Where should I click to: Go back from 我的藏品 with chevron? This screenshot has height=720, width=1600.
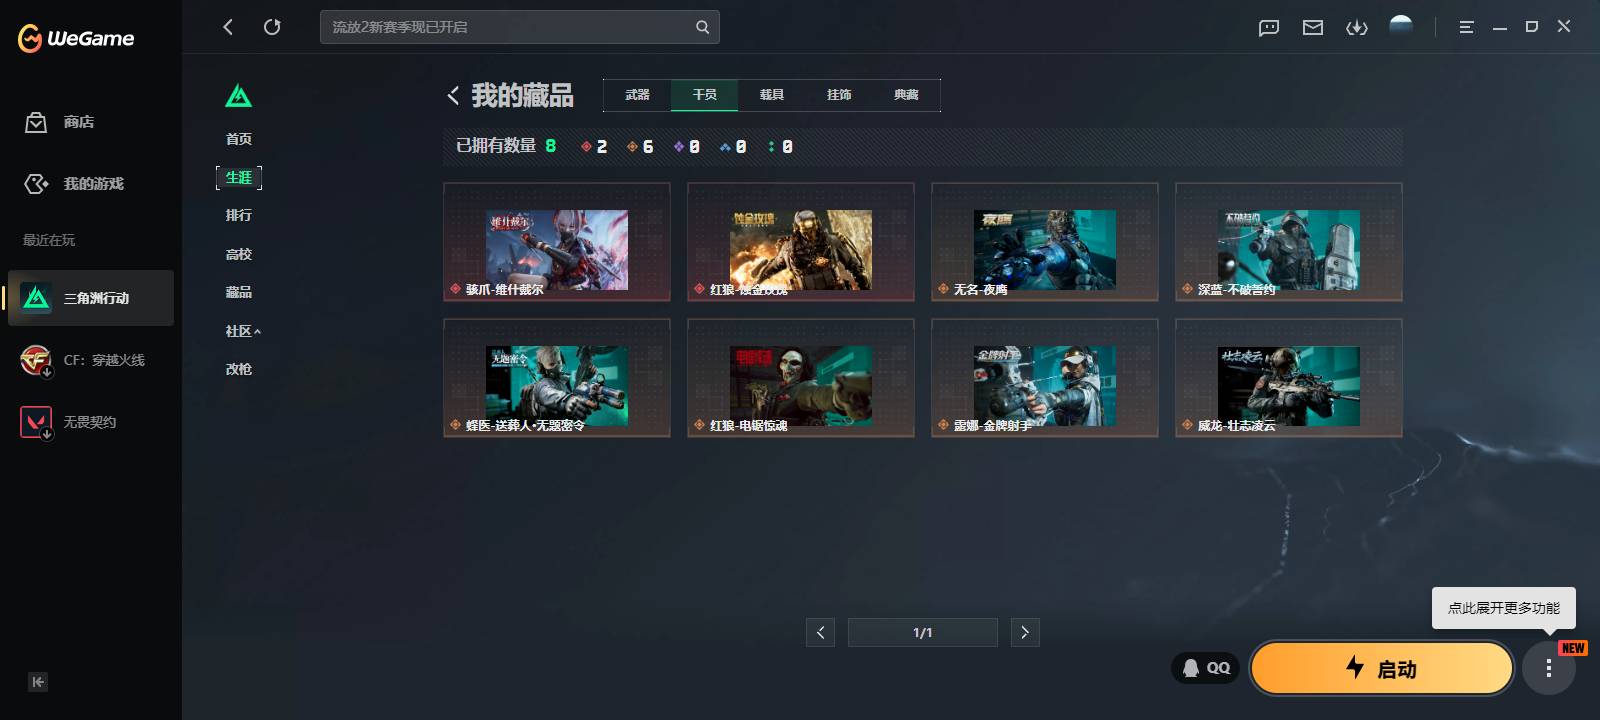pyautogui.click(x=453, y=95)
